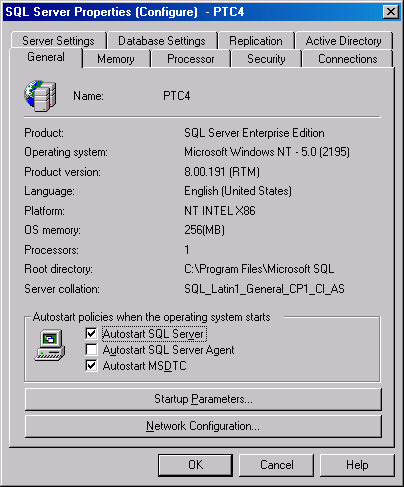Image resolution: width=404 pixels, height=487 pixels.
Task: Click the 'Operating system:' label
Action: pyautogui.click(x=66, y=152)
